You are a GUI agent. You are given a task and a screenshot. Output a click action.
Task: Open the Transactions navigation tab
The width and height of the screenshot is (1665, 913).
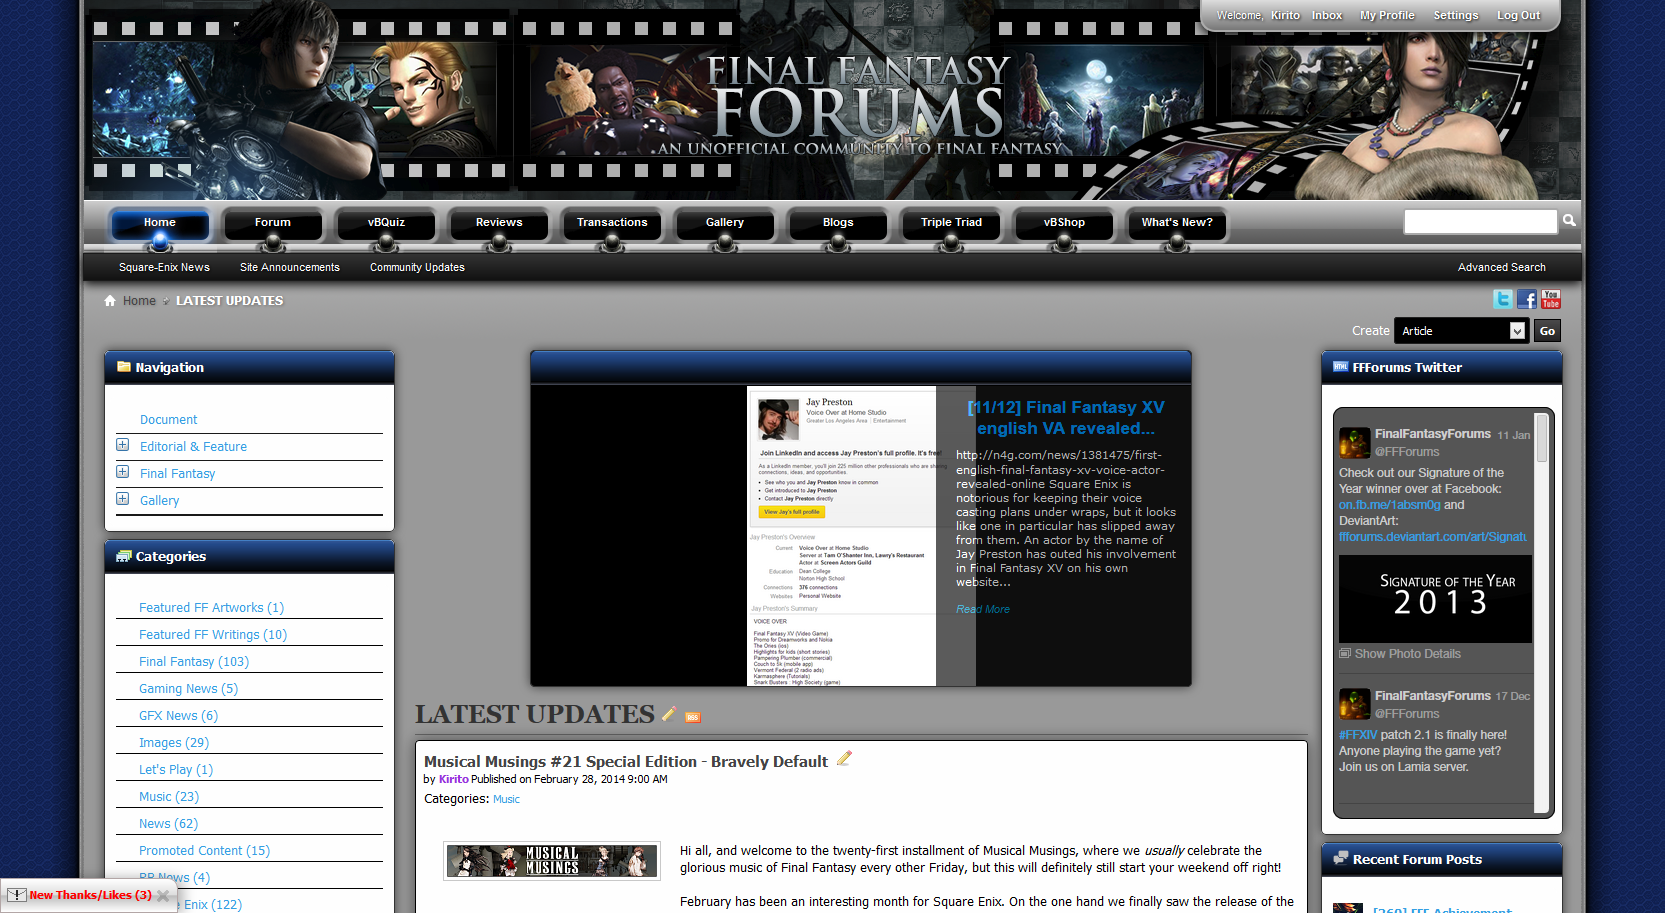pyautogui.click(x=612, y=223)
